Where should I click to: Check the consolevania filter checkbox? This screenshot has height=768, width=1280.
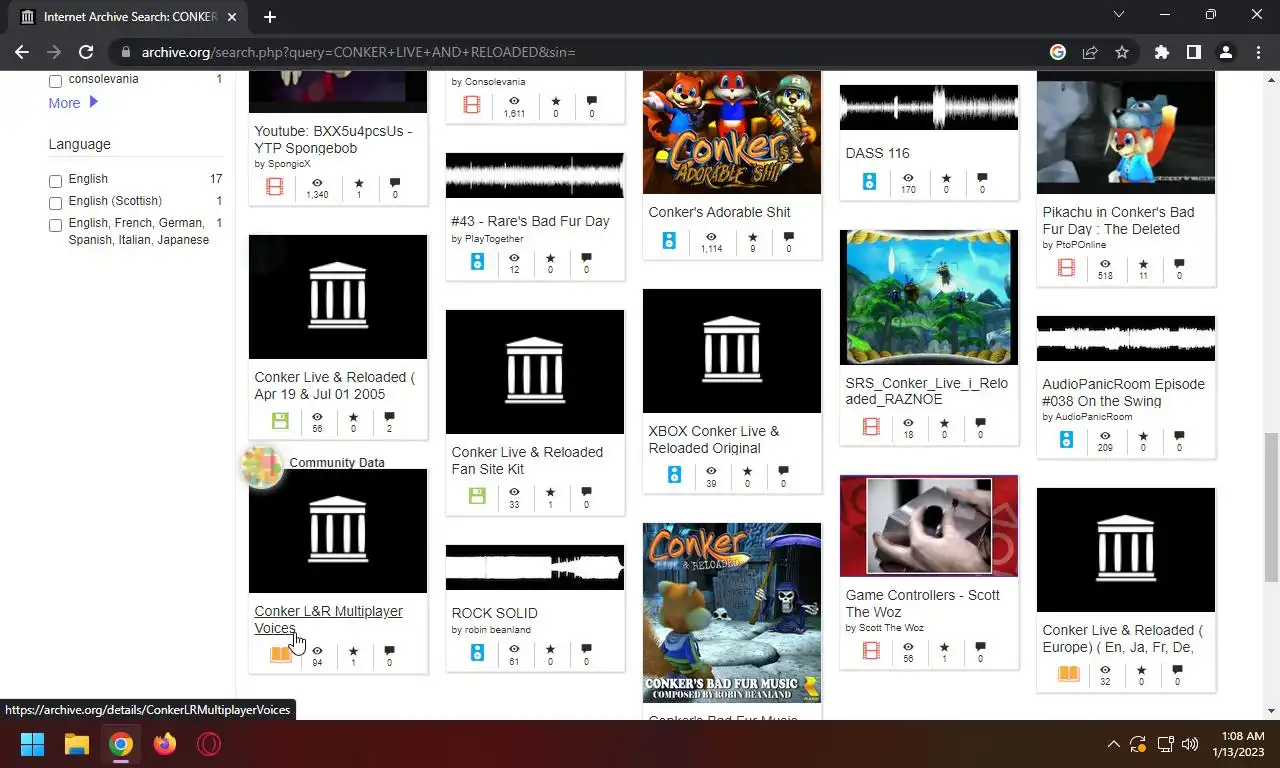pos(55,81)
